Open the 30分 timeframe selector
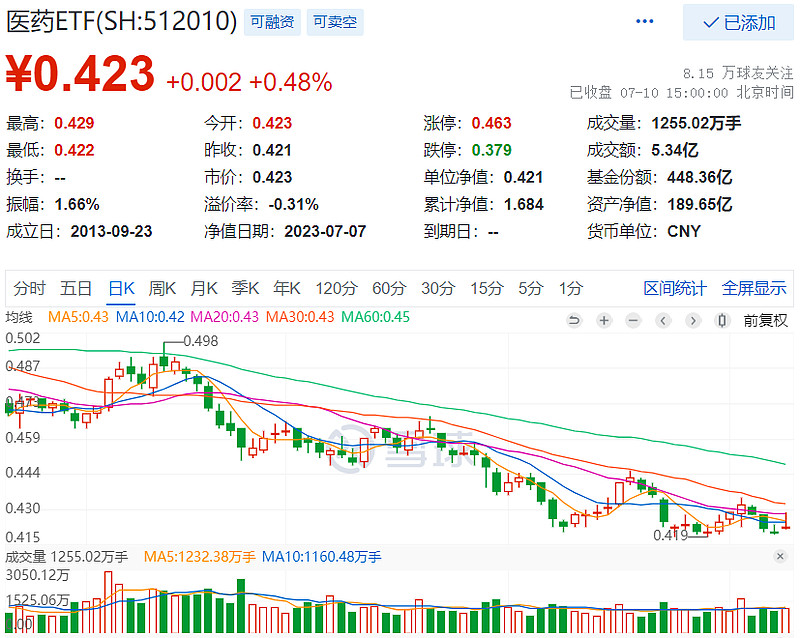 click(435, 287)
